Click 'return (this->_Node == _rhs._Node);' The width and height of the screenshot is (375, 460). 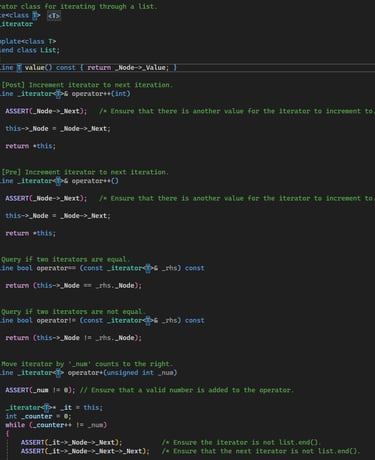[73, 286]
